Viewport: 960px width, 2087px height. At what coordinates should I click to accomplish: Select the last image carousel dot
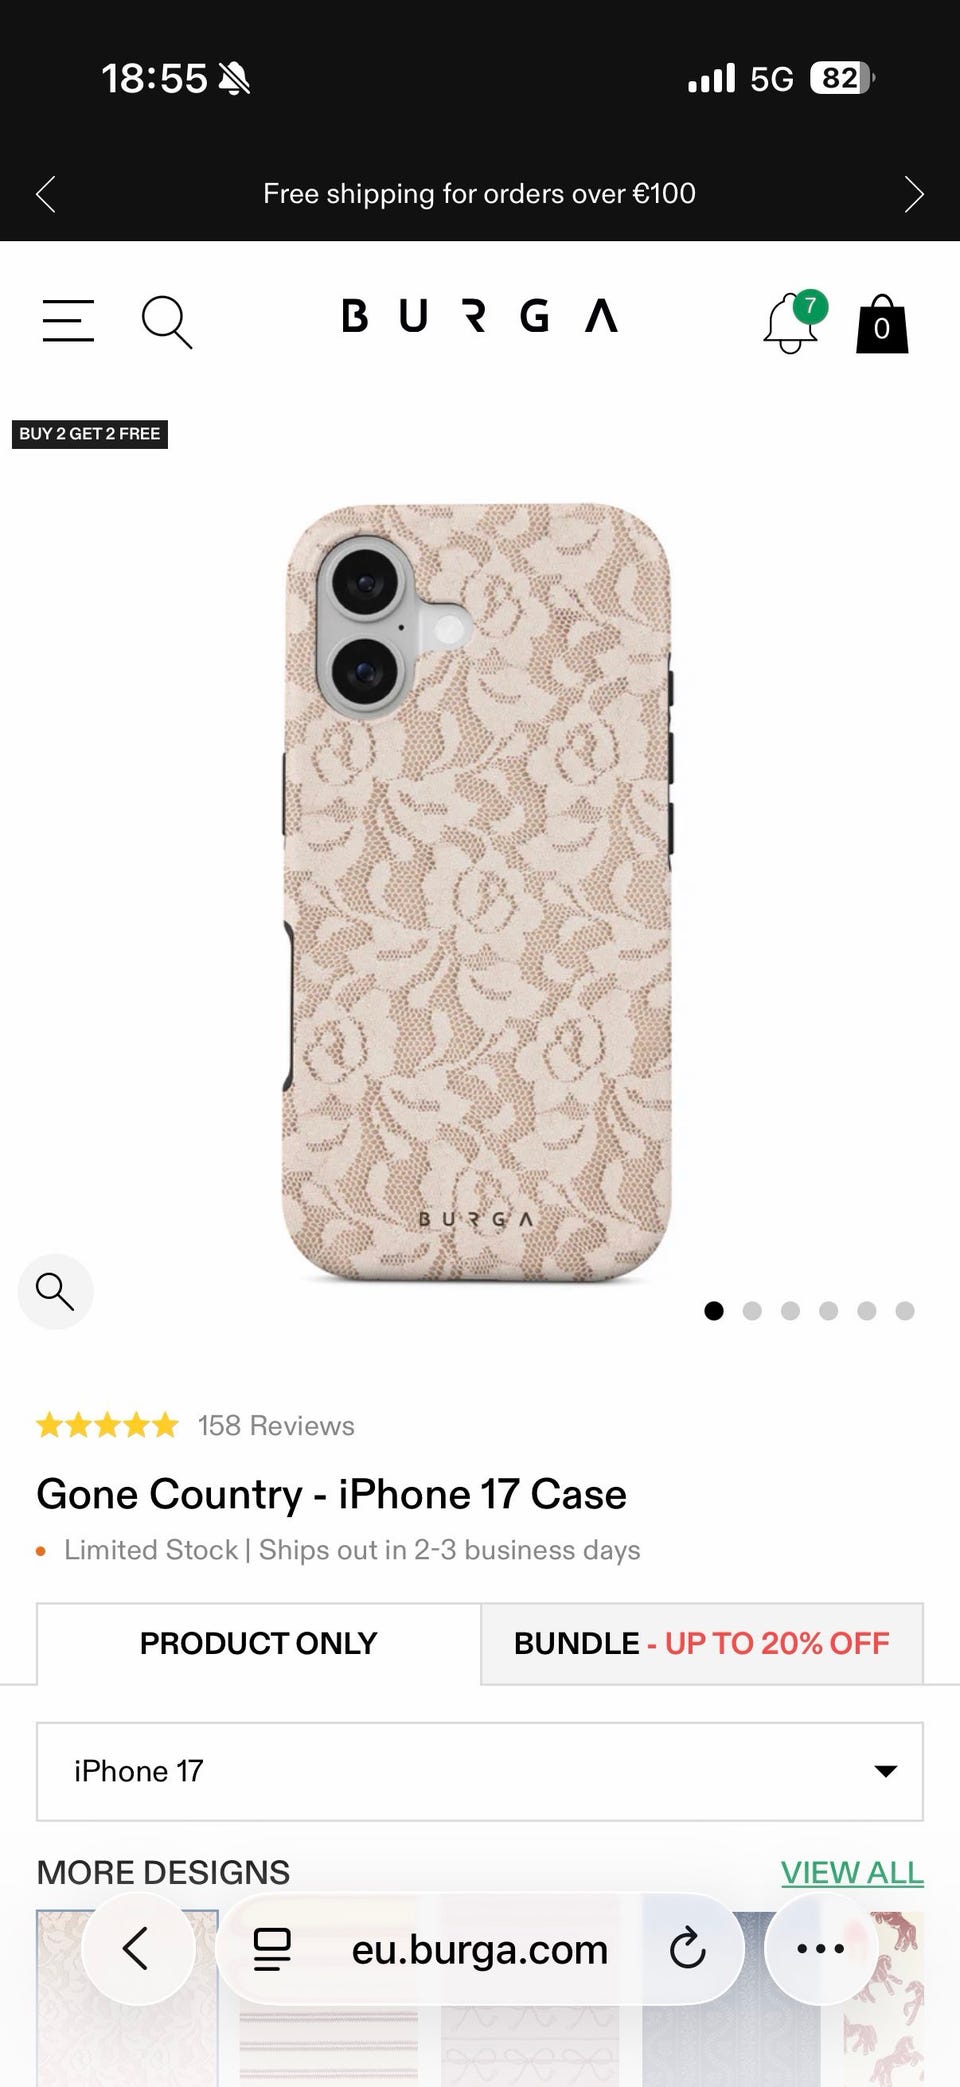[905, 1310]
